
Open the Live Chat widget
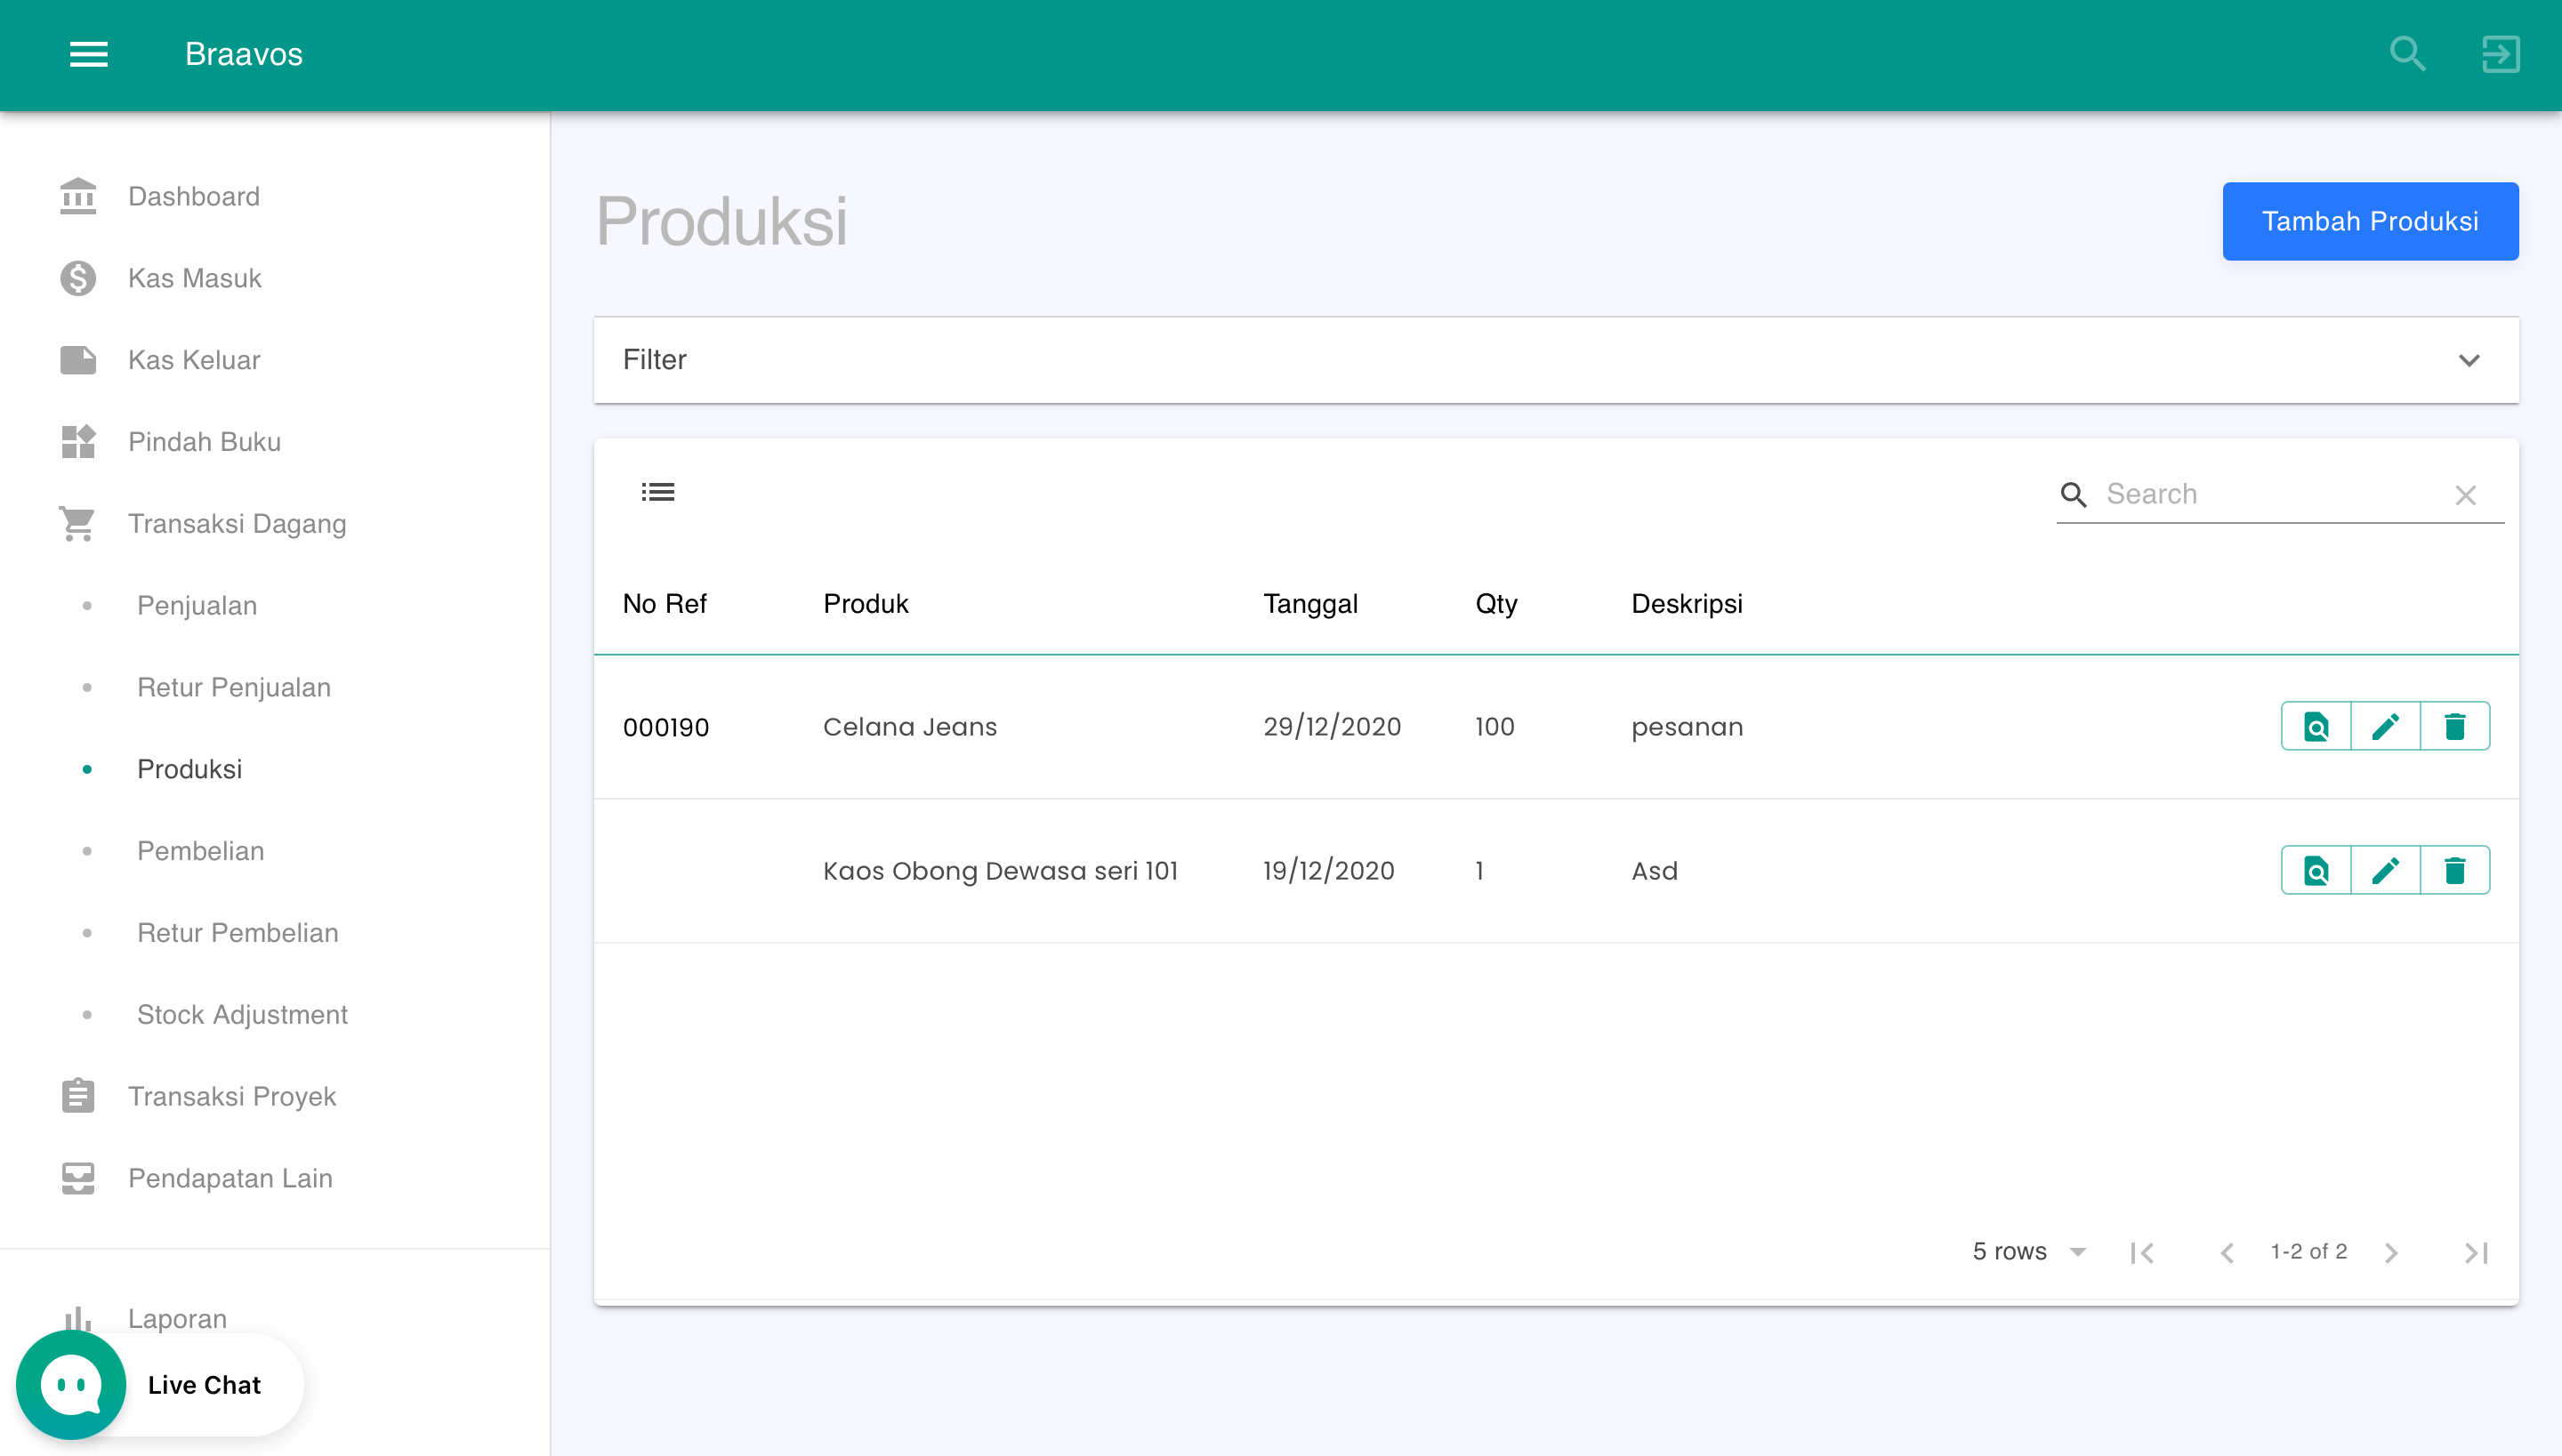pos(160,1384)
